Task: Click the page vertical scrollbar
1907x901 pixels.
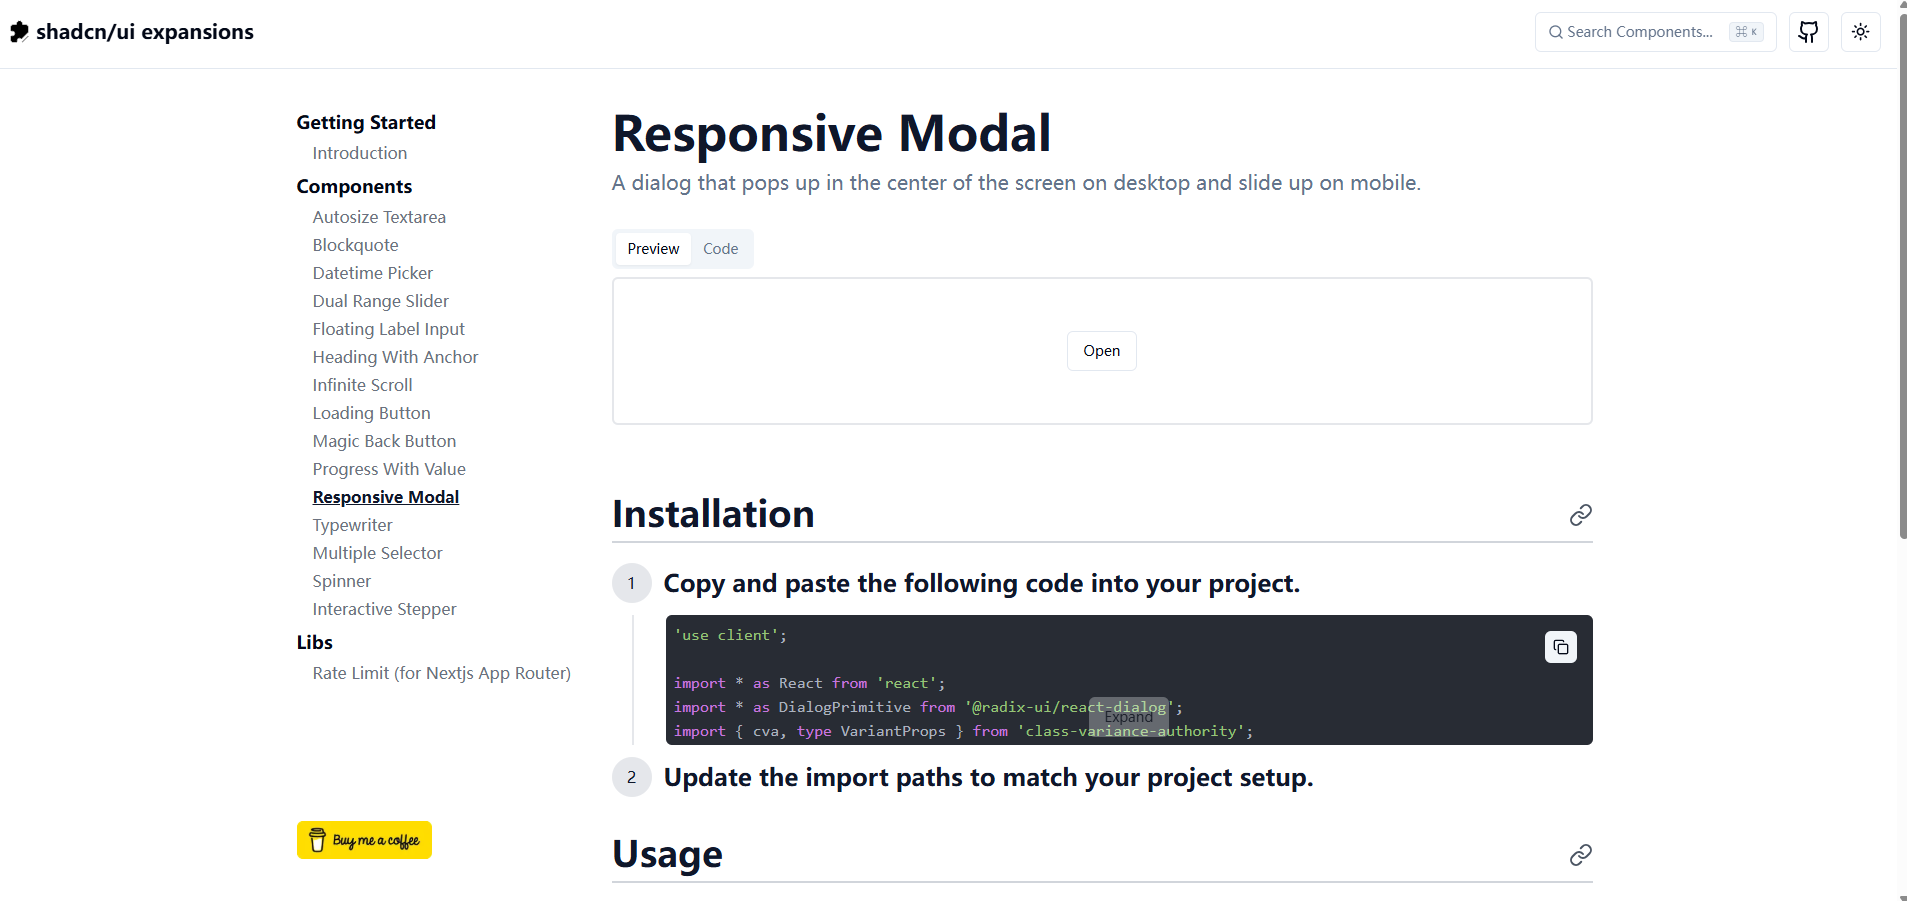Action: click(x=1902, y=300)
